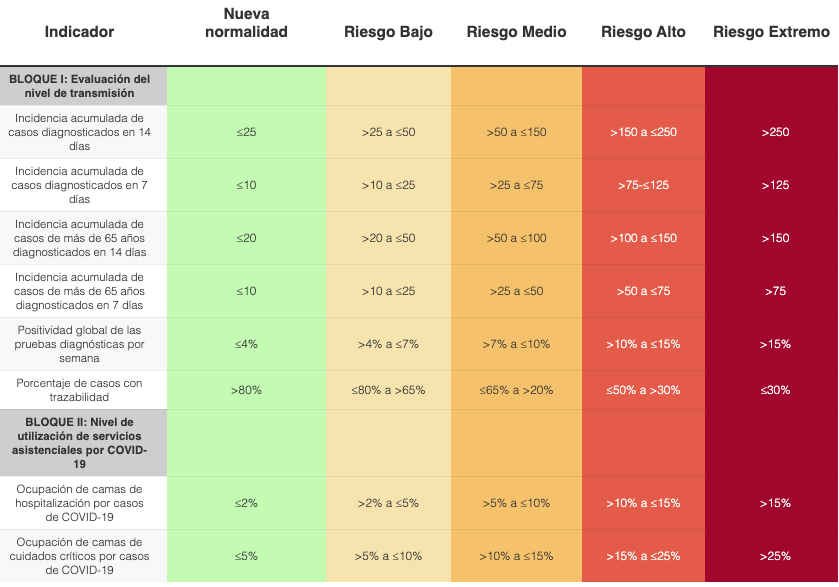
Task: Click the >150 a ≤250 cell
Action: [x=643, y=132]
